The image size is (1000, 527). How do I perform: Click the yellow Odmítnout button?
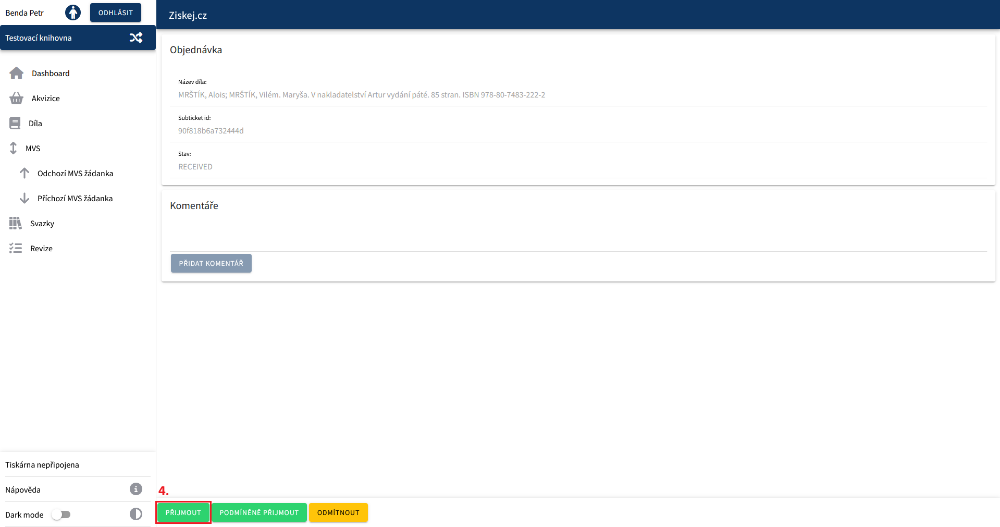[x=338, y=512]
